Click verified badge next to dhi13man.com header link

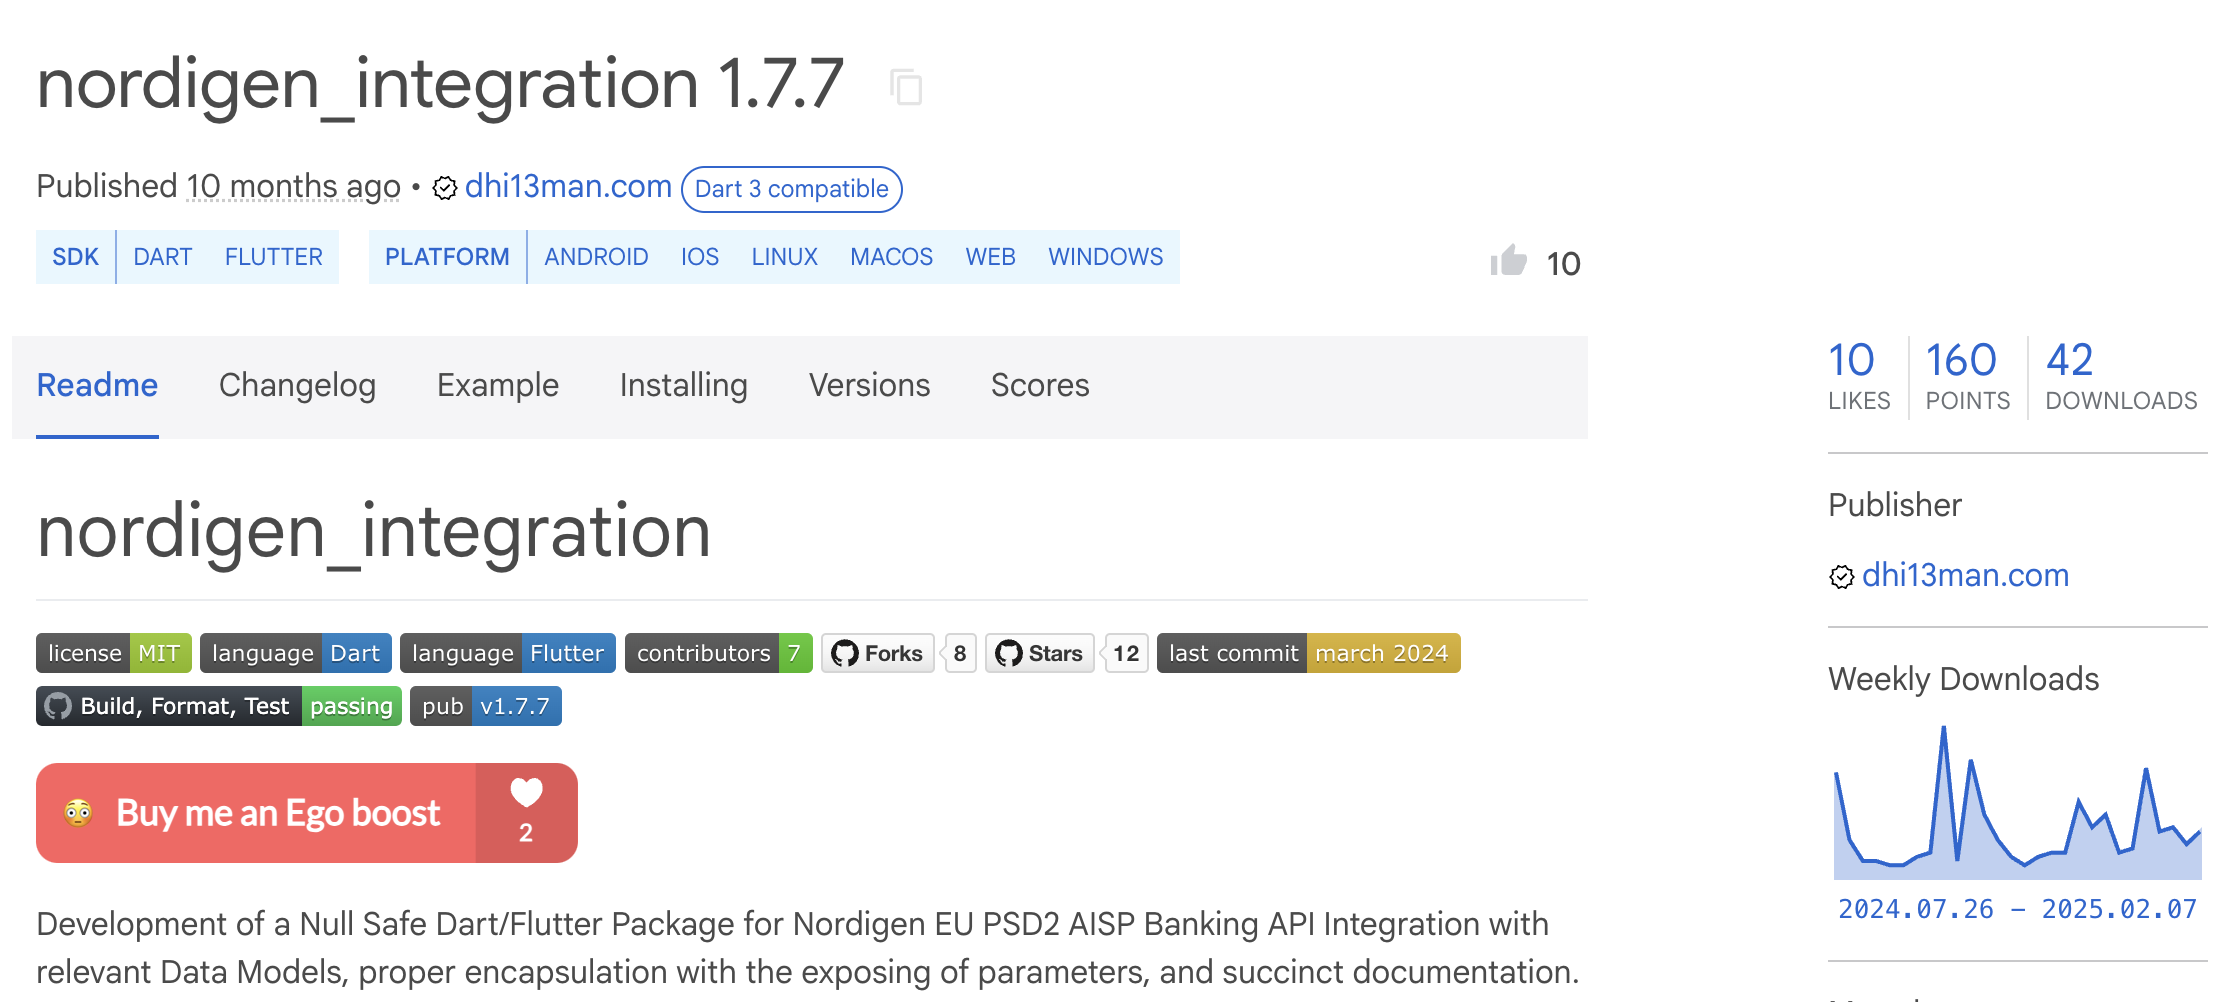(442, 187)
